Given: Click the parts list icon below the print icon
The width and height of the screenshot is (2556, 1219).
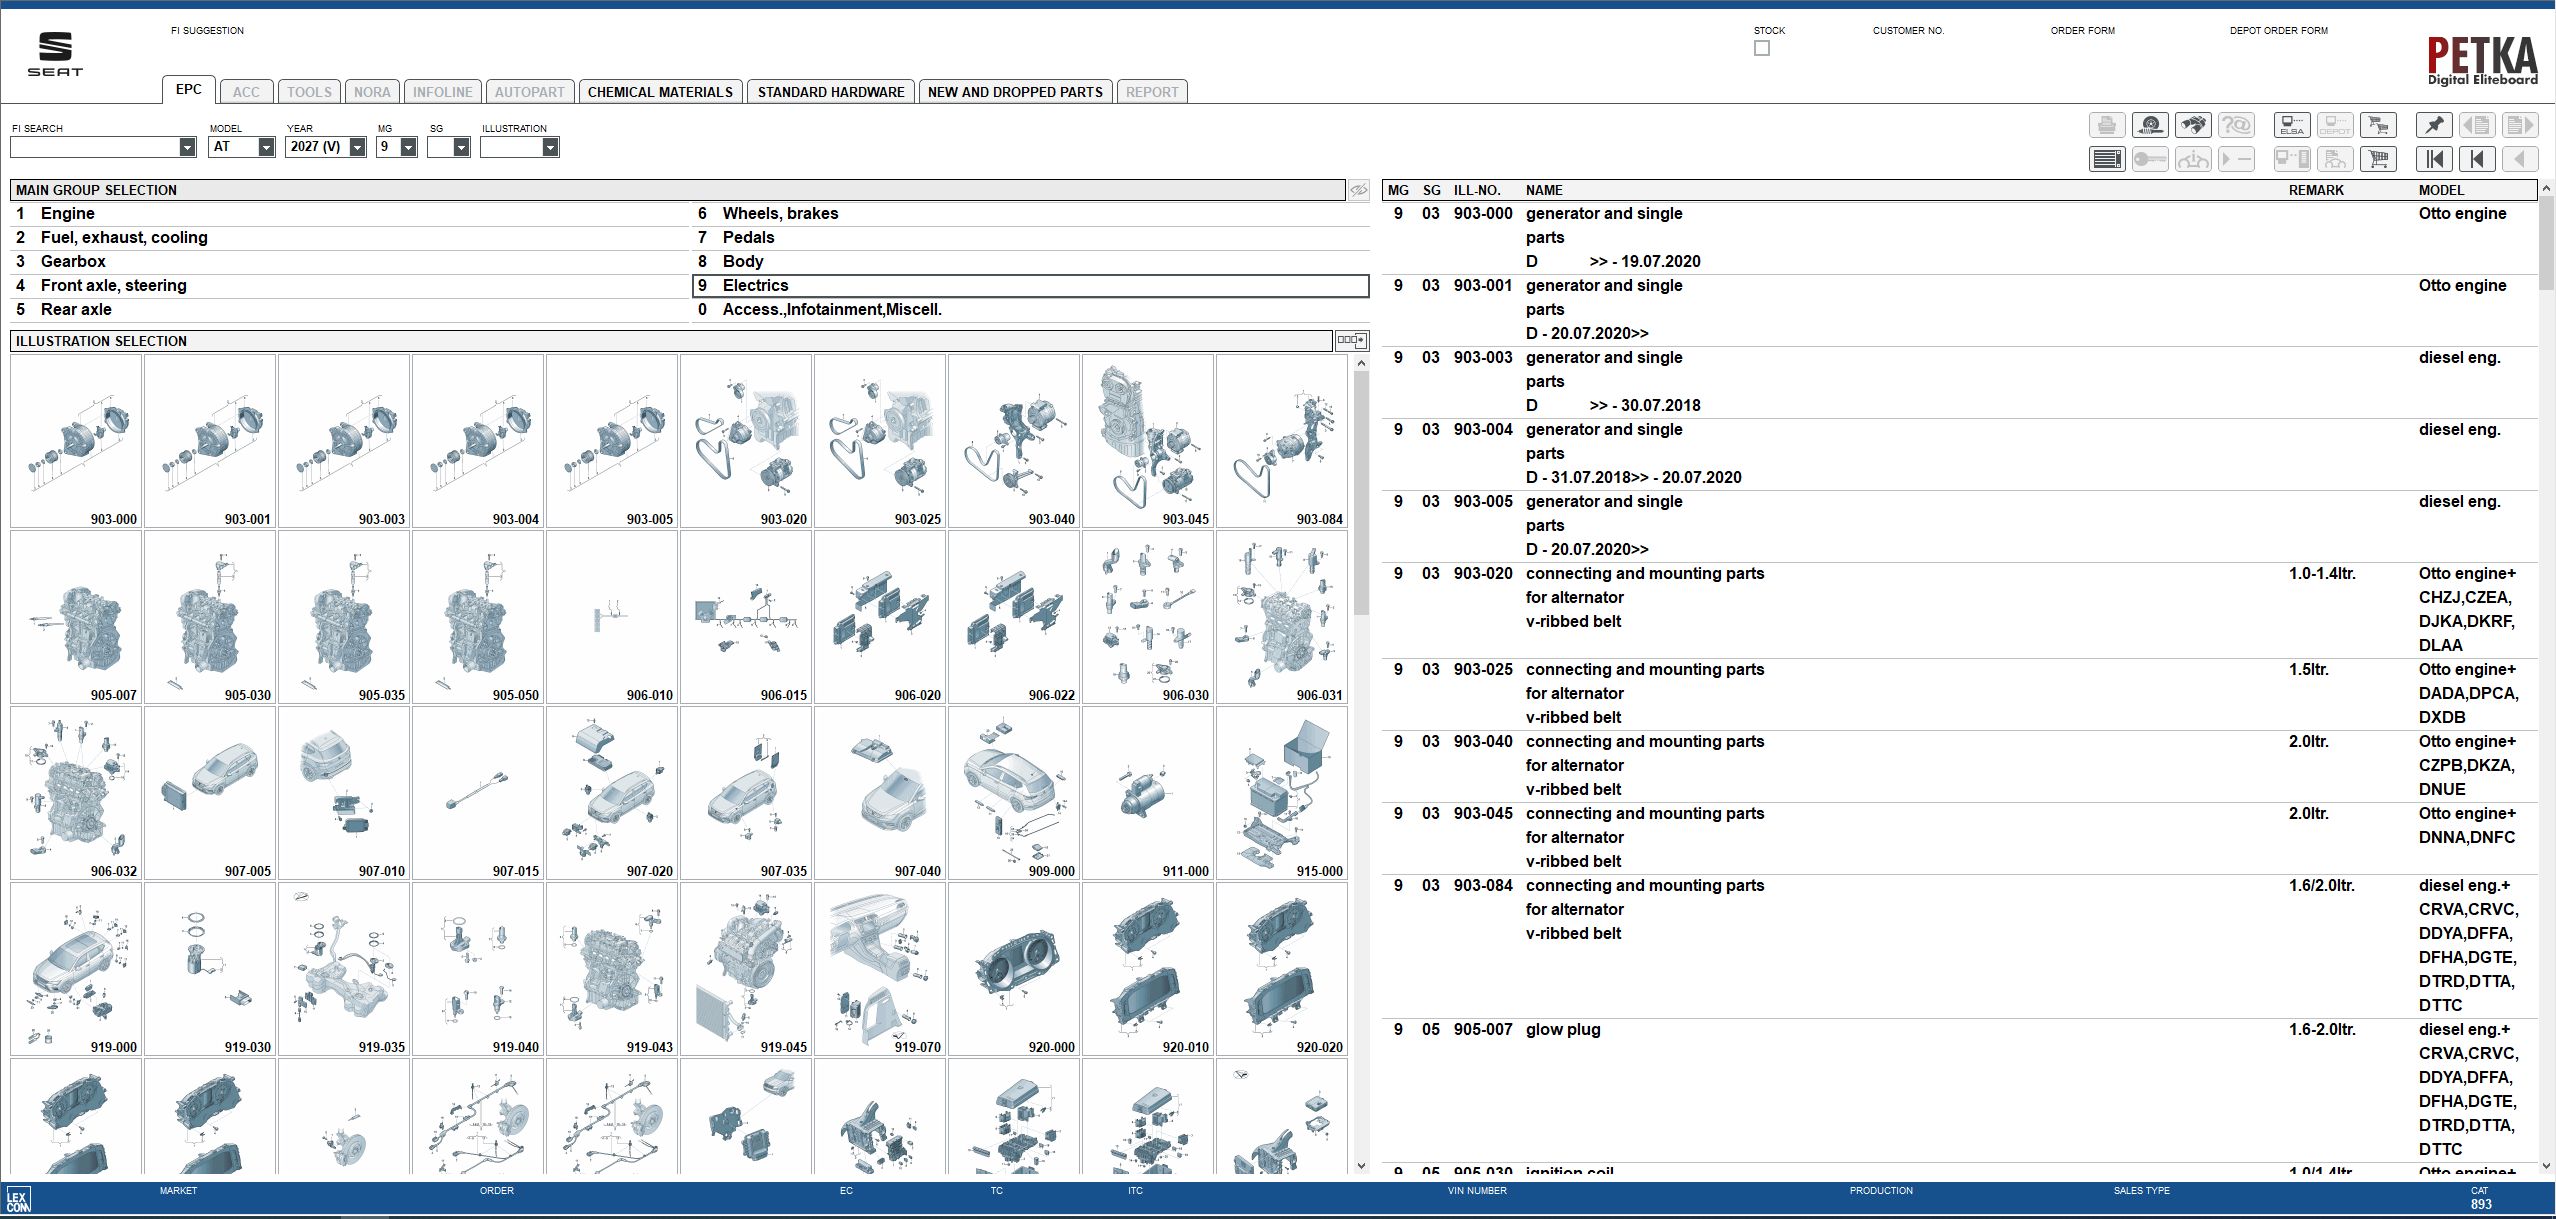Looking at the screenshot, I should coord(2108,159).
